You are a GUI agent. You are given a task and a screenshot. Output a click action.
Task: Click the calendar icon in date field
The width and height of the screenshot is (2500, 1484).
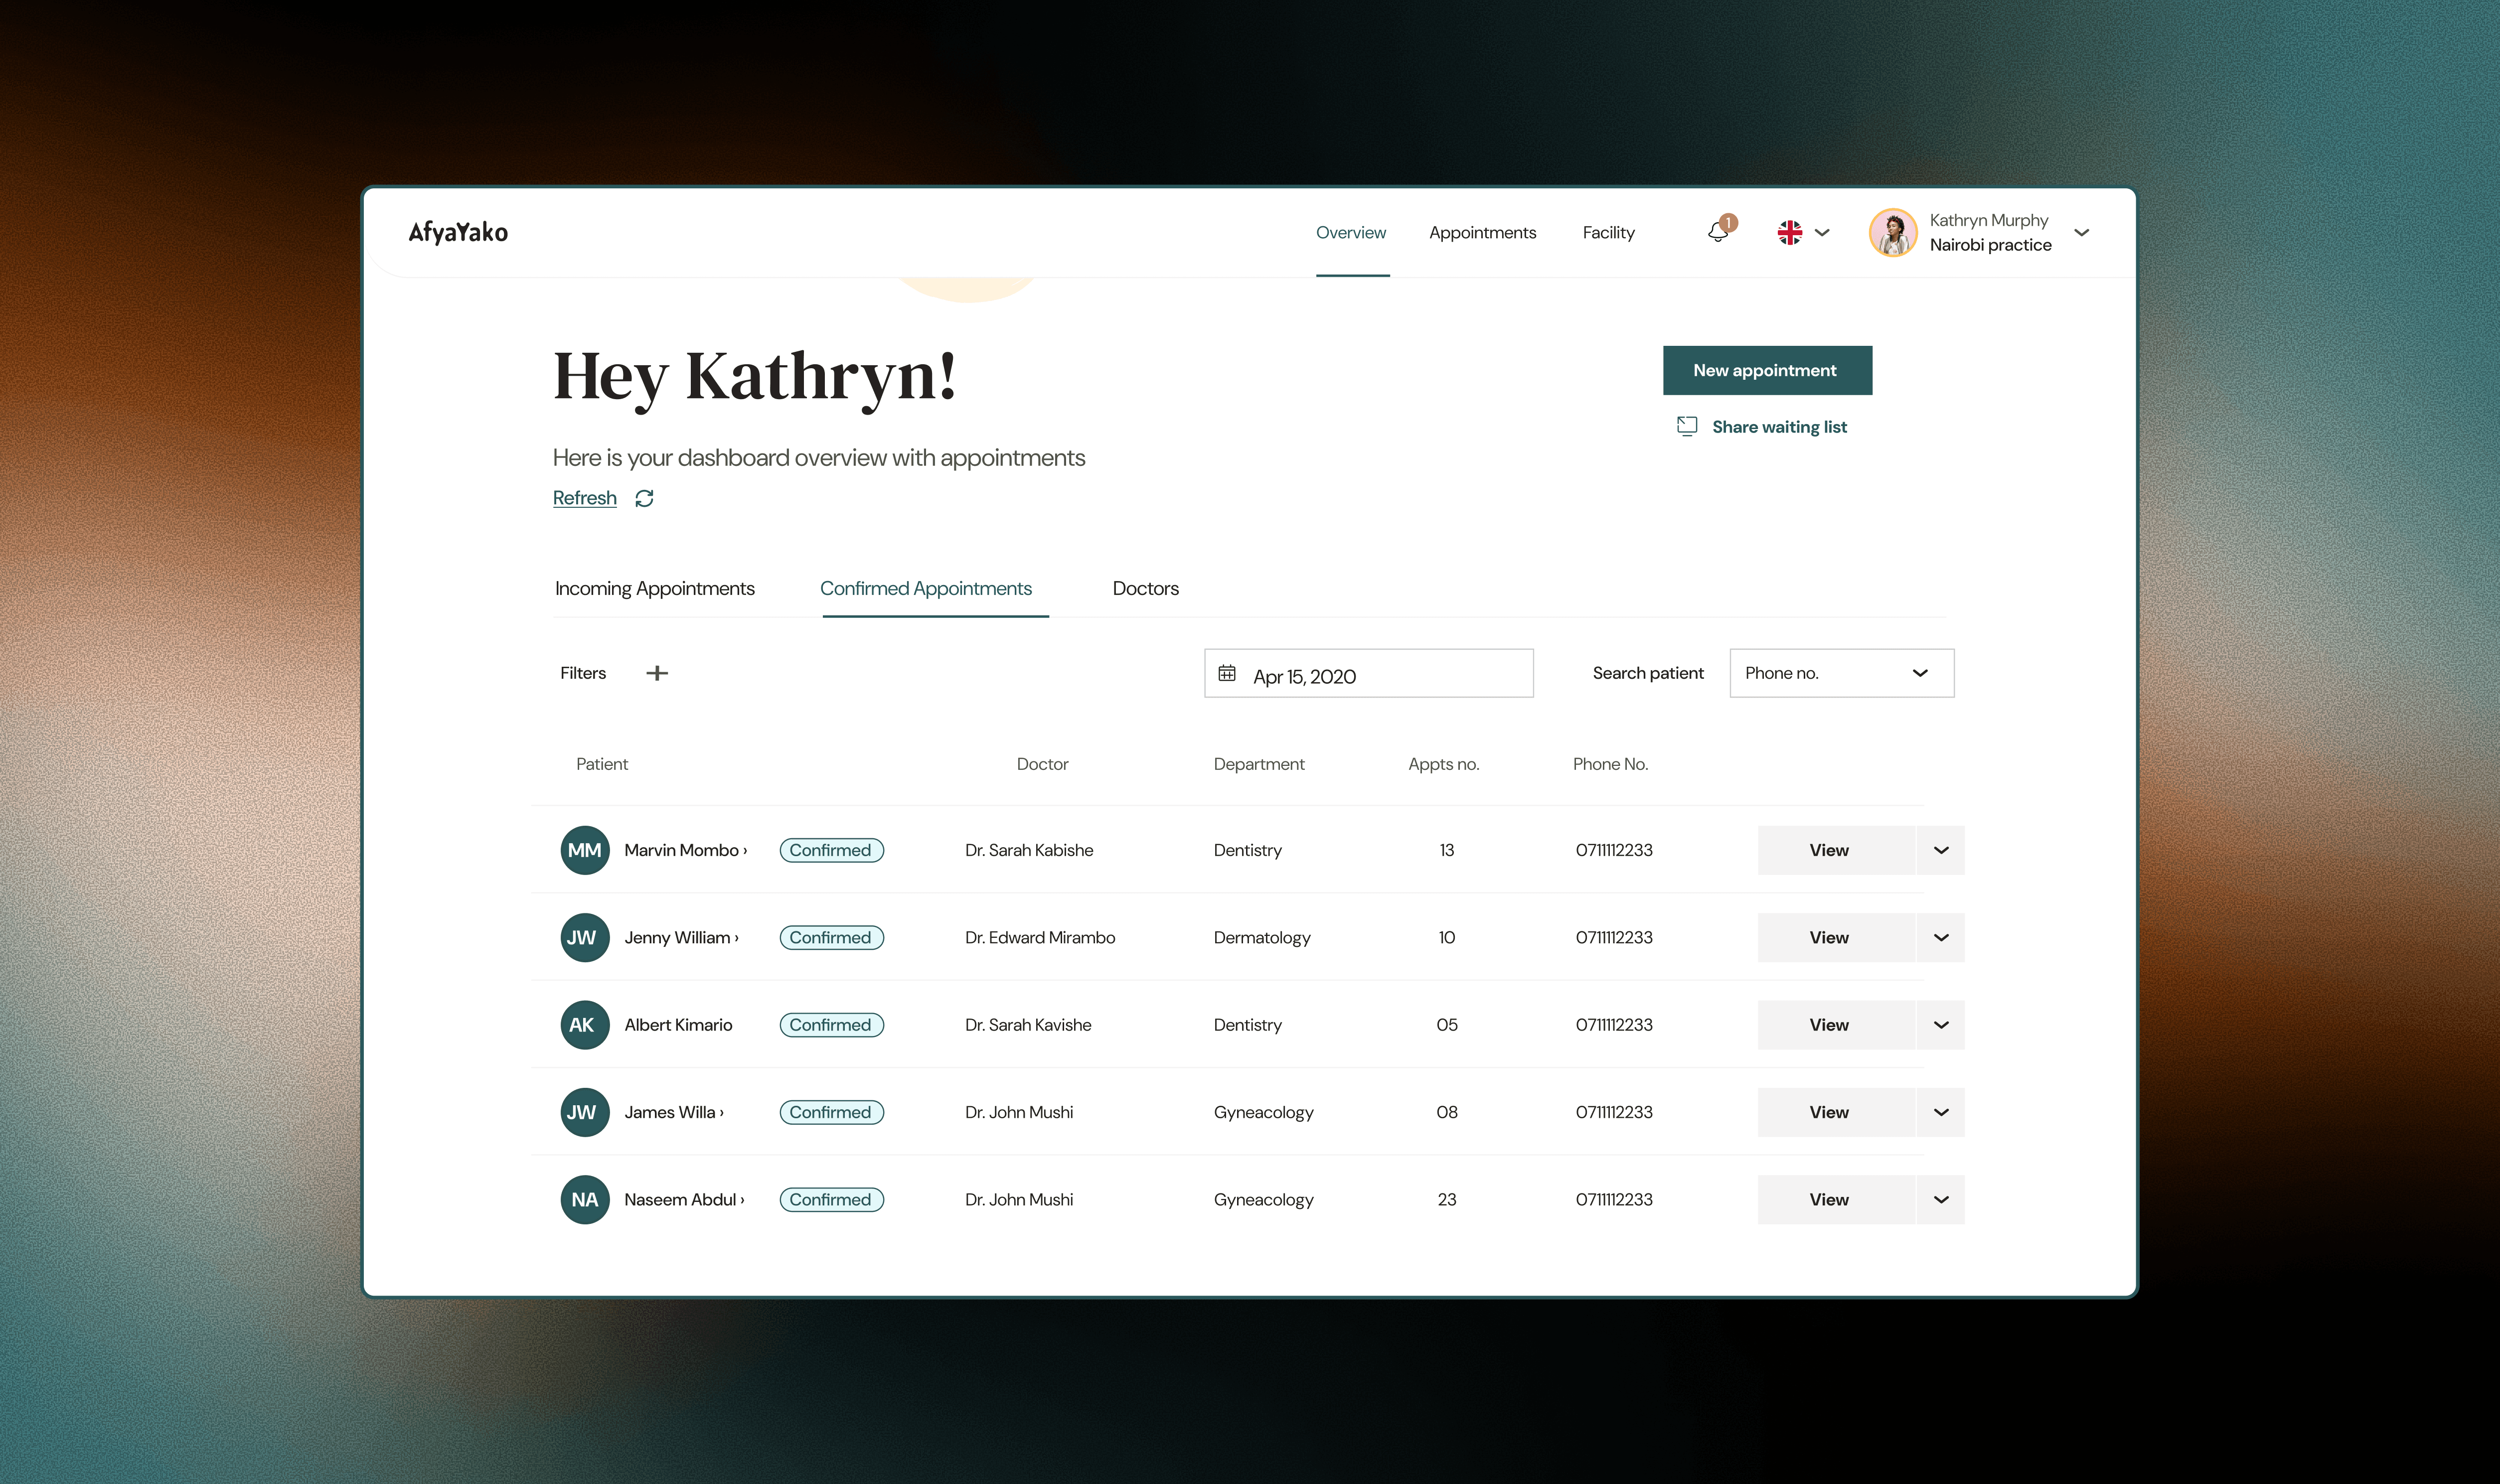coord(1227,673)
